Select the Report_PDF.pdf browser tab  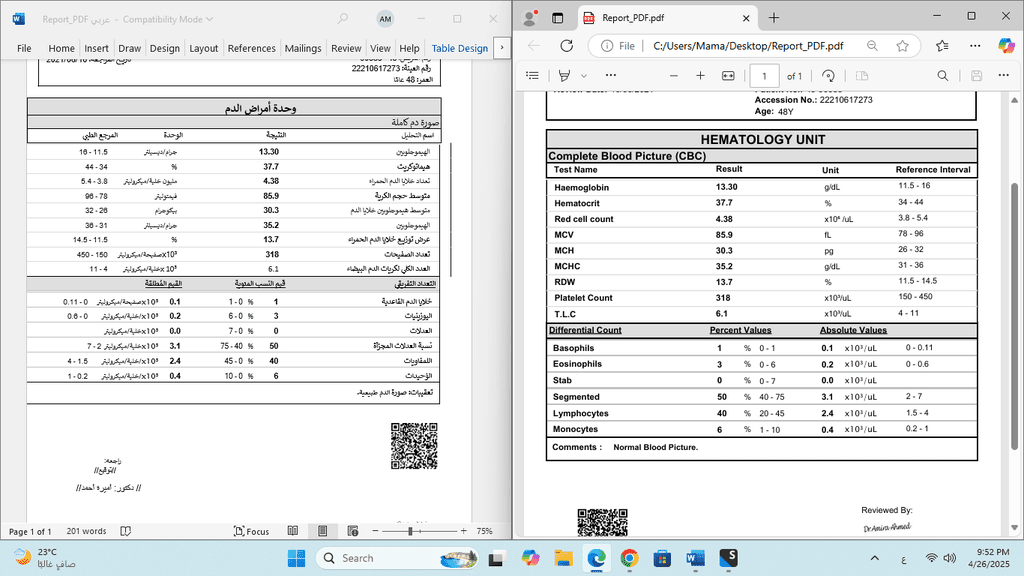(666, 18)
